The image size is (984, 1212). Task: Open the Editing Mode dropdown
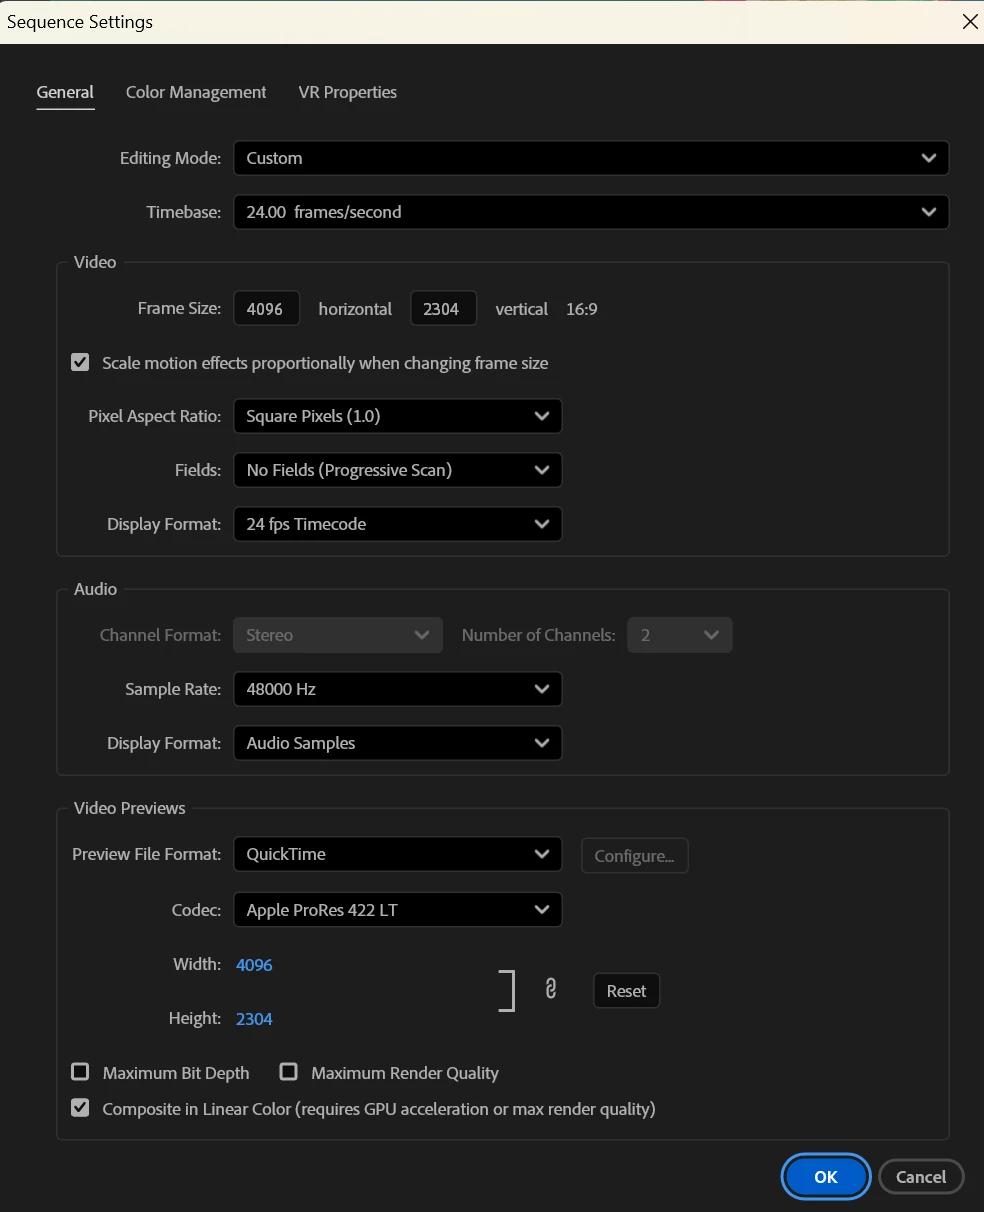[591, 158]
